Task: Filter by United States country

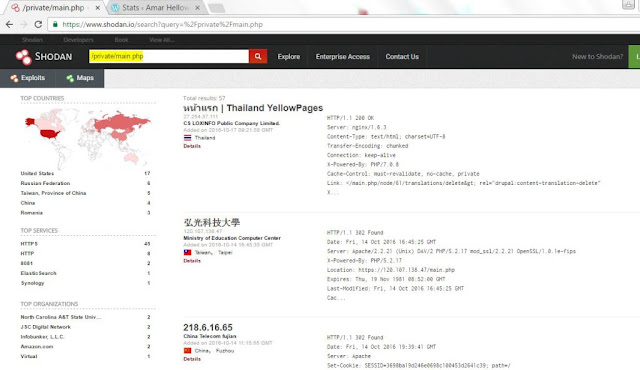Action: (37, 173)
